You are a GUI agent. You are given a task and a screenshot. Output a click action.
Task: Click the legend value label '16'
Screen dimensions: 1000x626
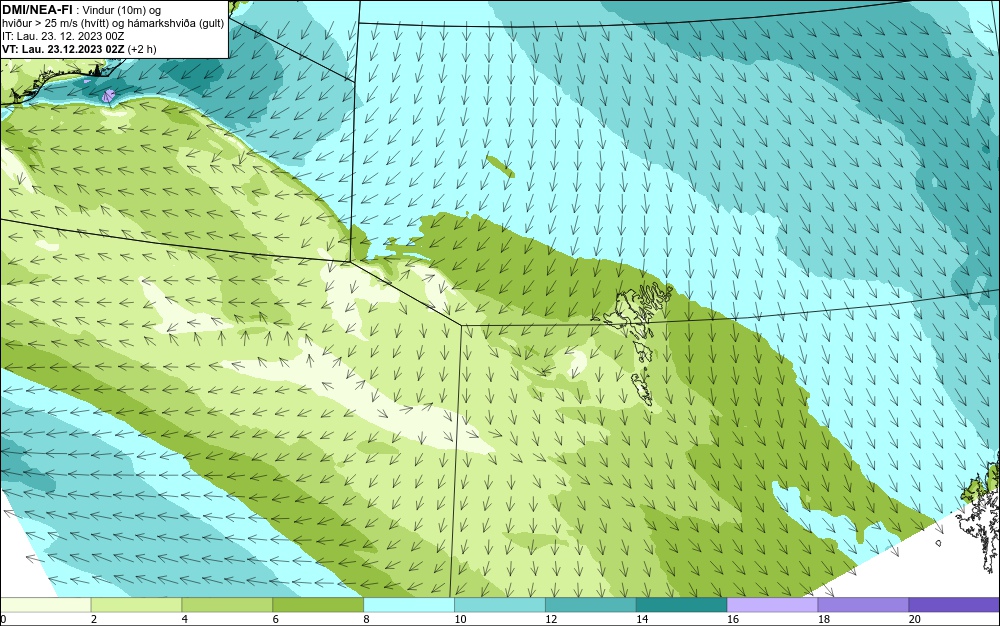[x=733, y=619]
